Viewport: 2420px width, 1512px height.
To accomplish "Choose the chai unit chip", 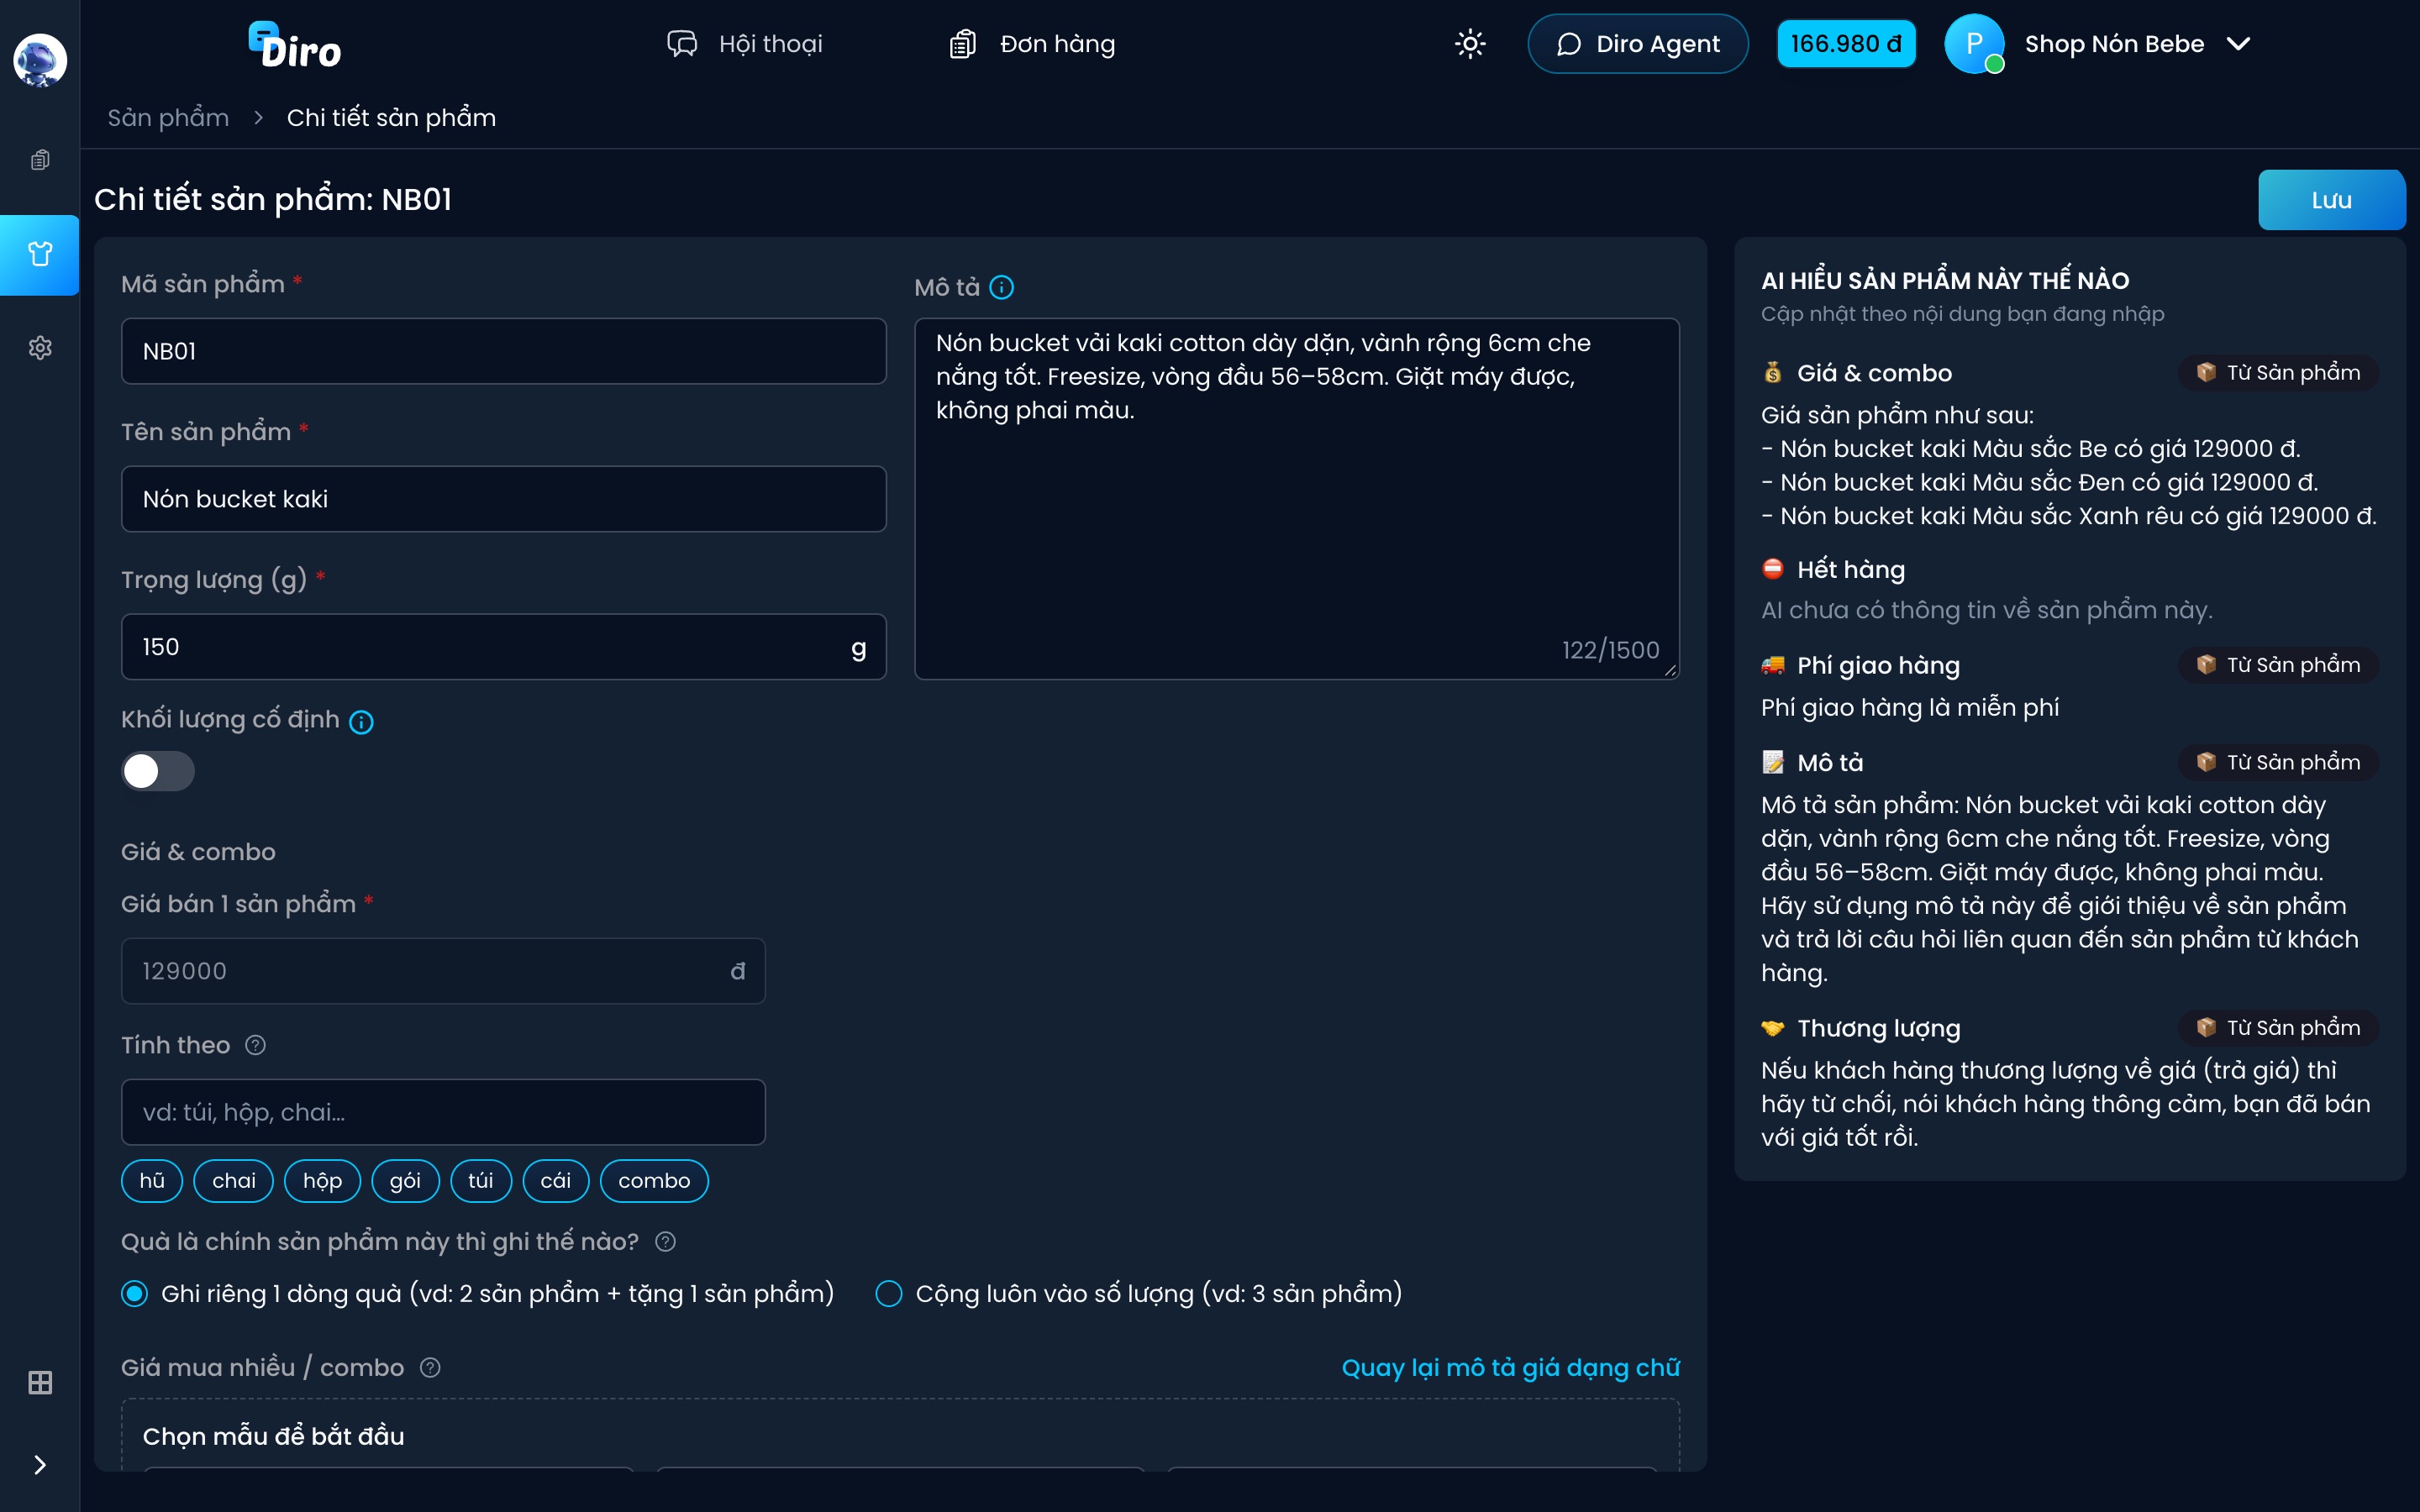I will click(x=234, y=1181).
